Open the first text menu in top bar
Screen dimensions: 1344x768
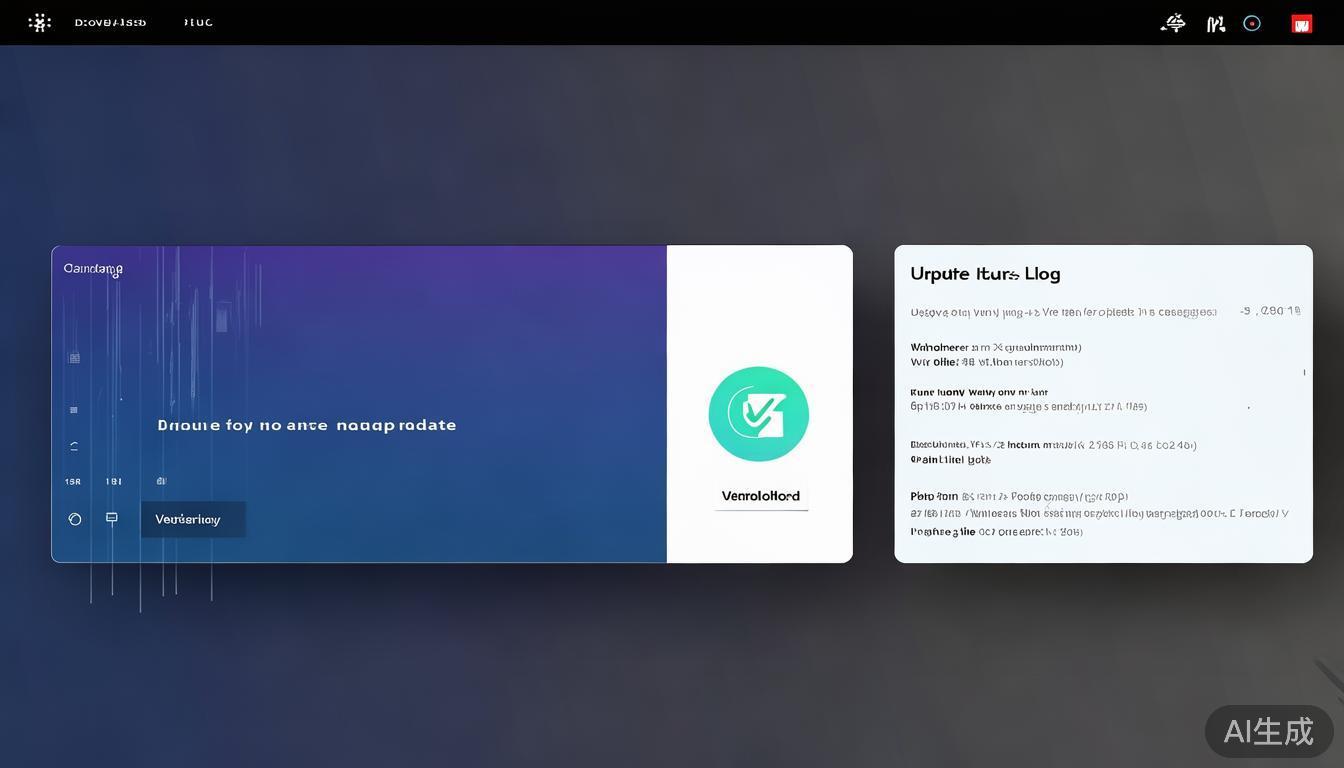(110, 23)
